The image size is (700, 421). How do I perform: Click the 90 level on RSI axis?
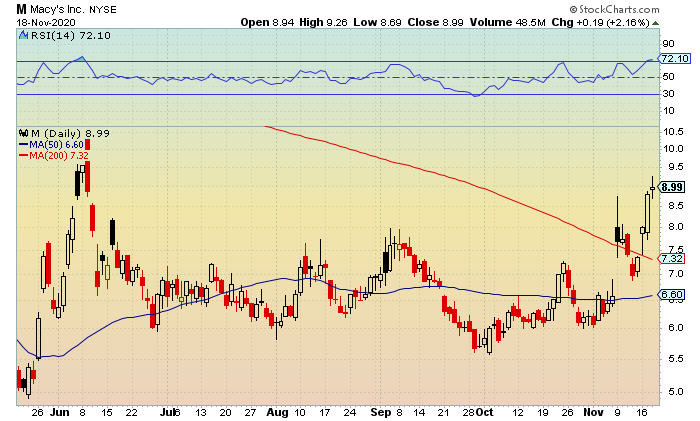(668, 44)
